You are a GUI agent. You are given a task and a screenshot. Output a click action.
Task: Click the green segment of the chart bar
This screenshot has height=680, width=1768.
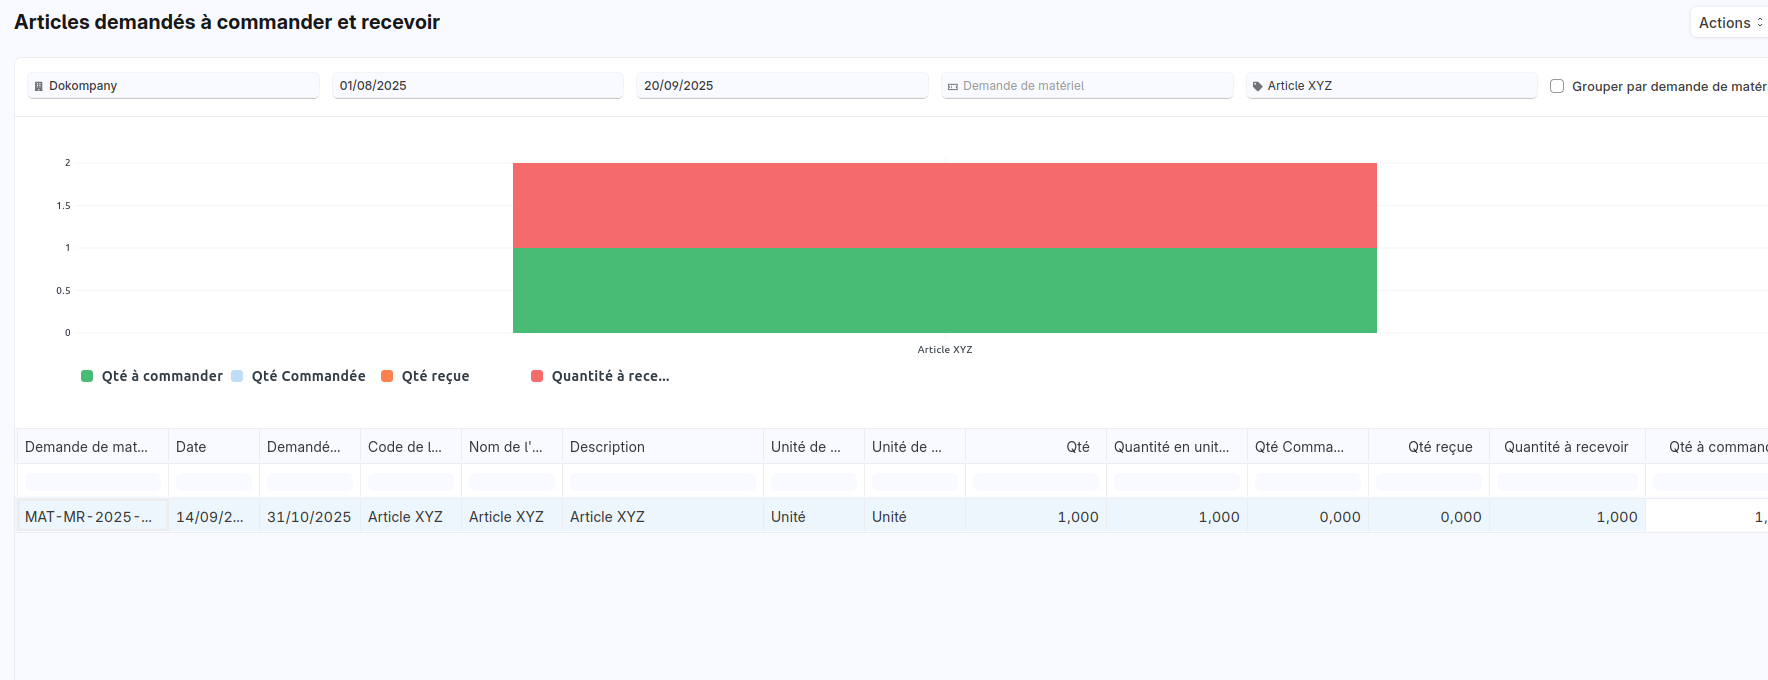[x=944, y=290]
